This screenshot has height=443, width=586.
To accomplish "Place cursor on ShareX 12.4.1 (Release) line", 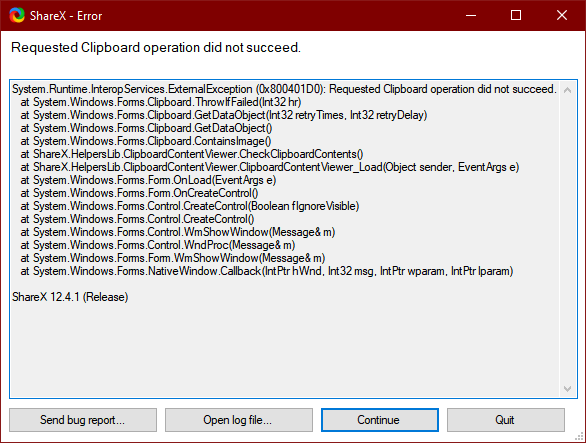I will click(70, 297).
